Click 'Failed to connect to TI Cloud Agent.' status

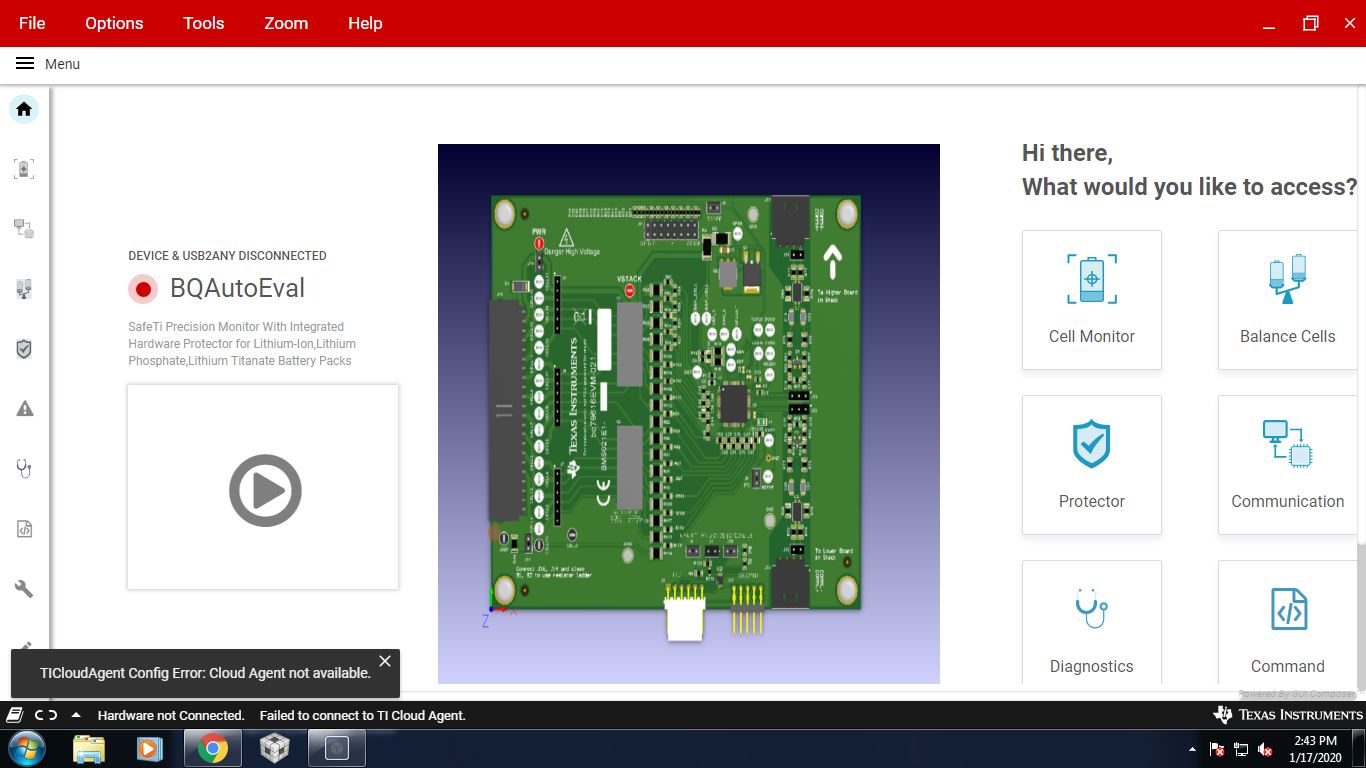[363, 715]
